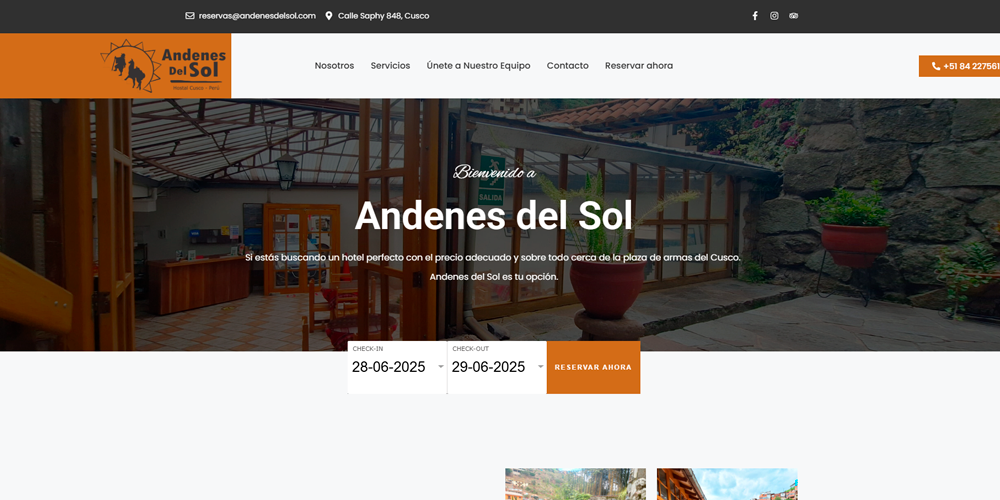The image size is (1000, 500).
Task: Open the Servicios menu item
Action: [x=390, y=66]
